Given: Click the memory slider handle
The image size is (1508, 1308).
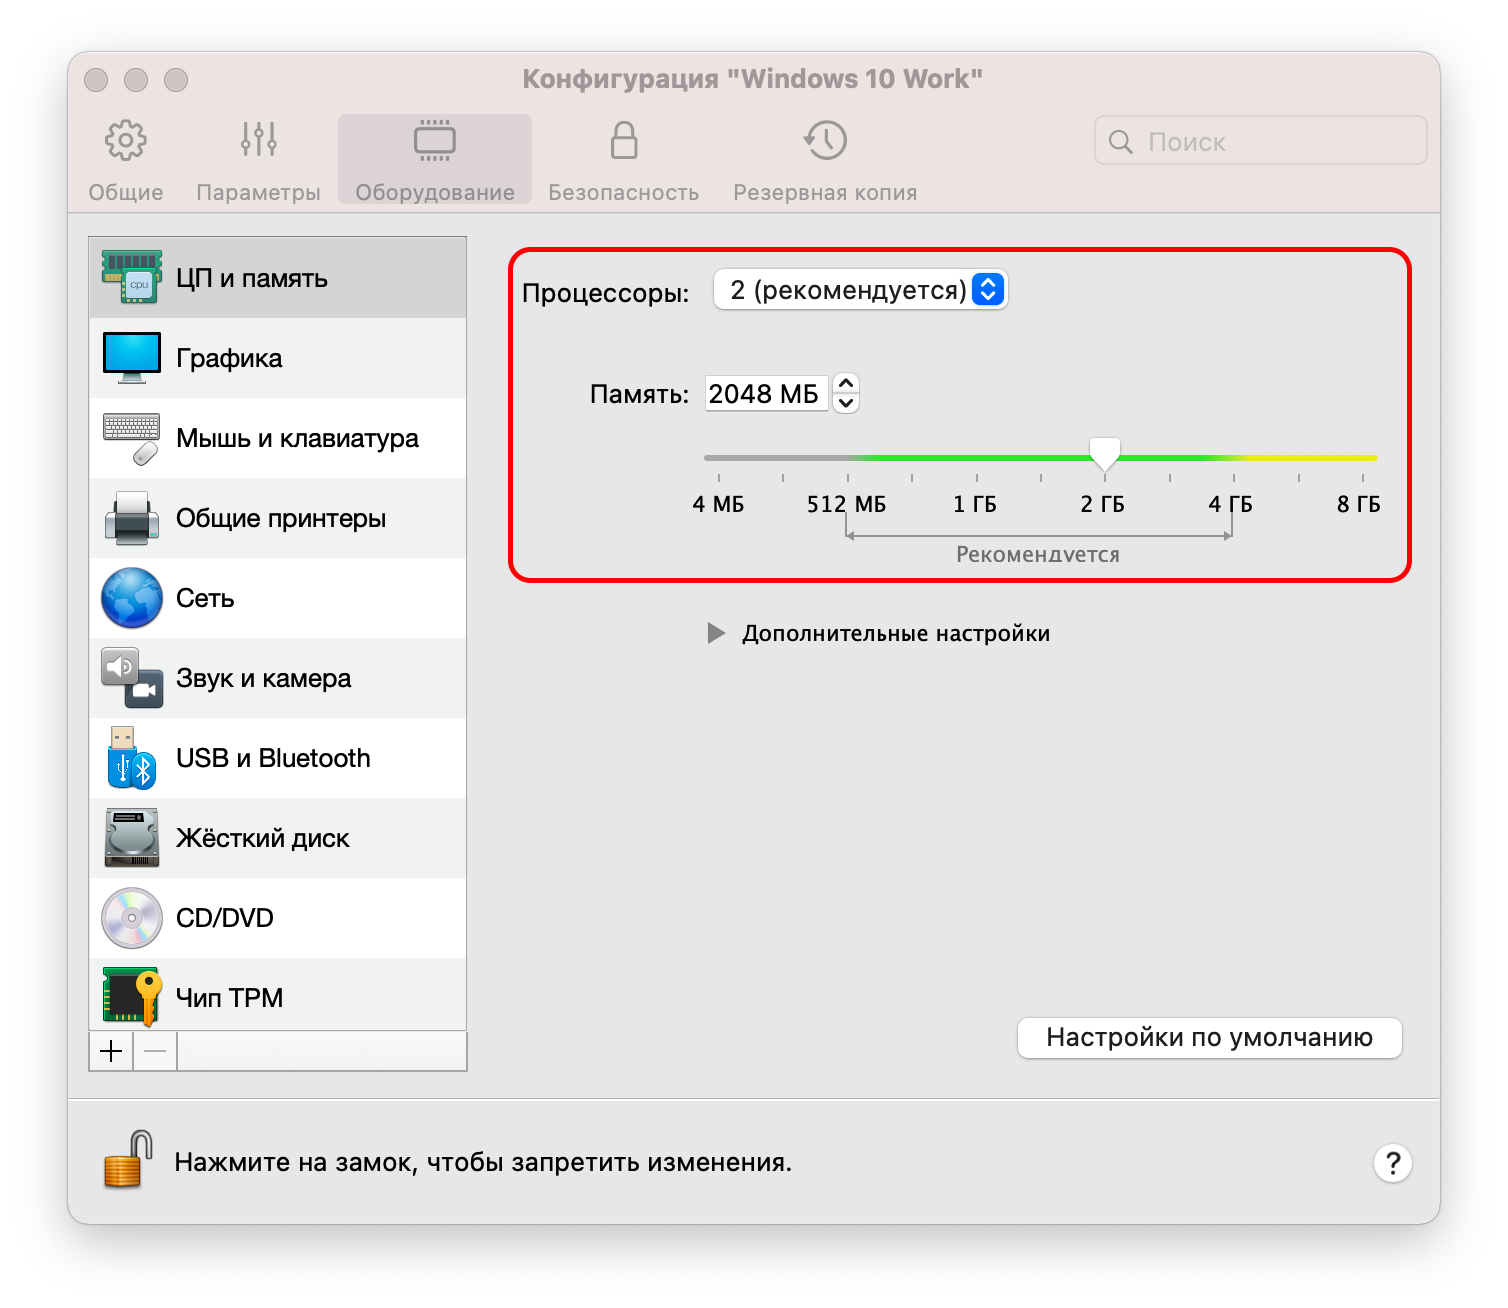Looking at the screenshot, I should click(x=1104, y=454).
